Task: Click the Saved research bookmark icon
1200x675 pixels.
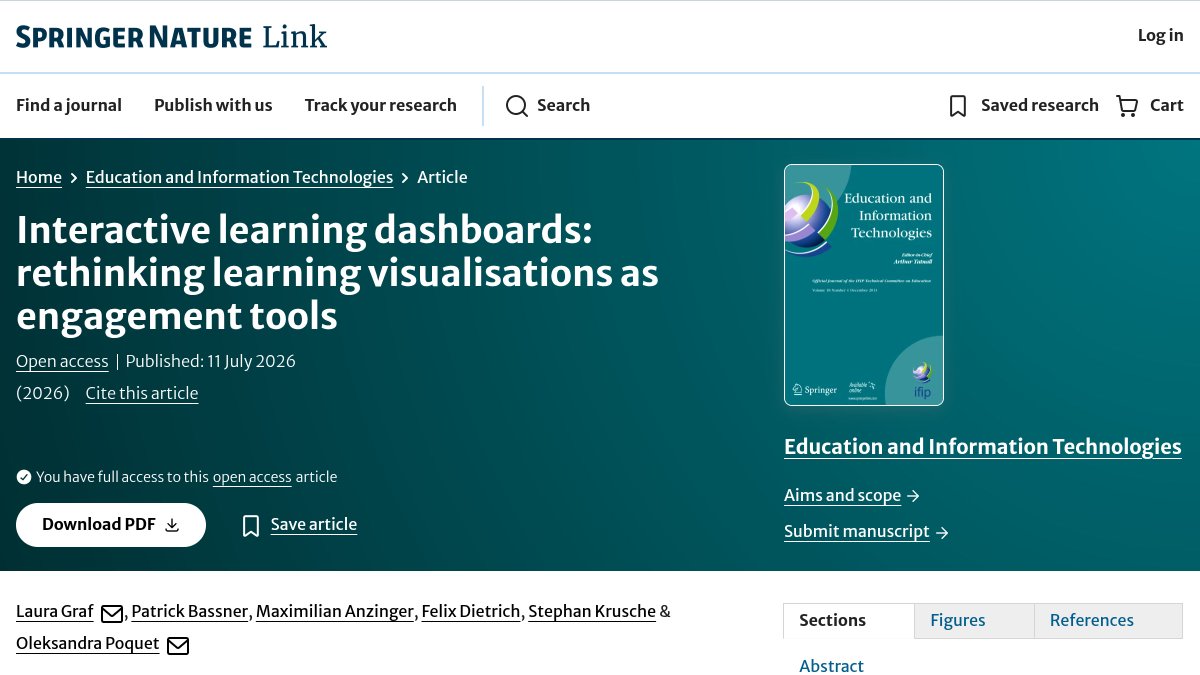Action: pos(958,106)
